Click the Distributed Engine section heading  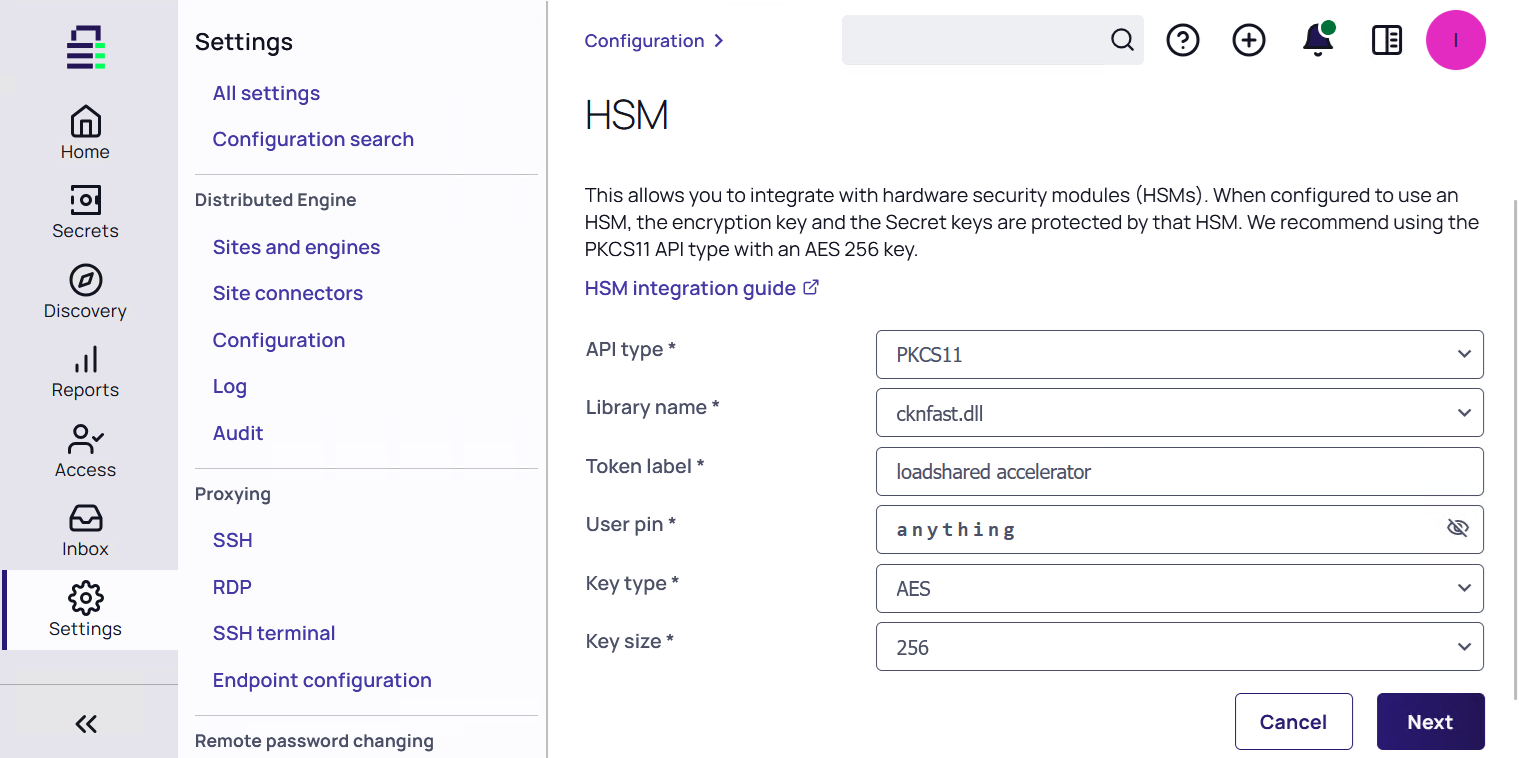pos(275,200)
